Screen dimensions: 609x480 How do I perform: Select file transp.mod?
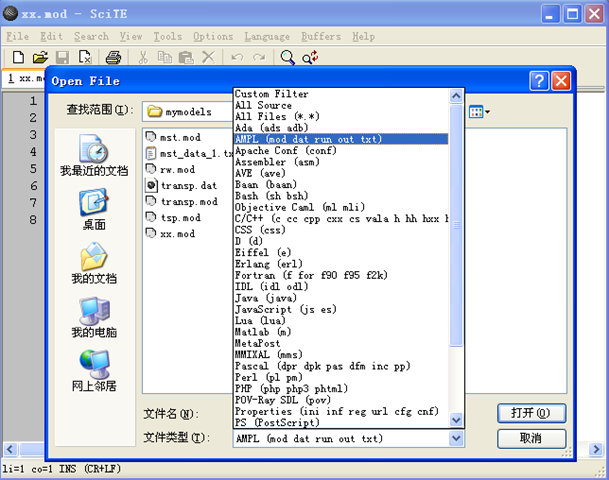pyautogui.click(x=181, y=202)
